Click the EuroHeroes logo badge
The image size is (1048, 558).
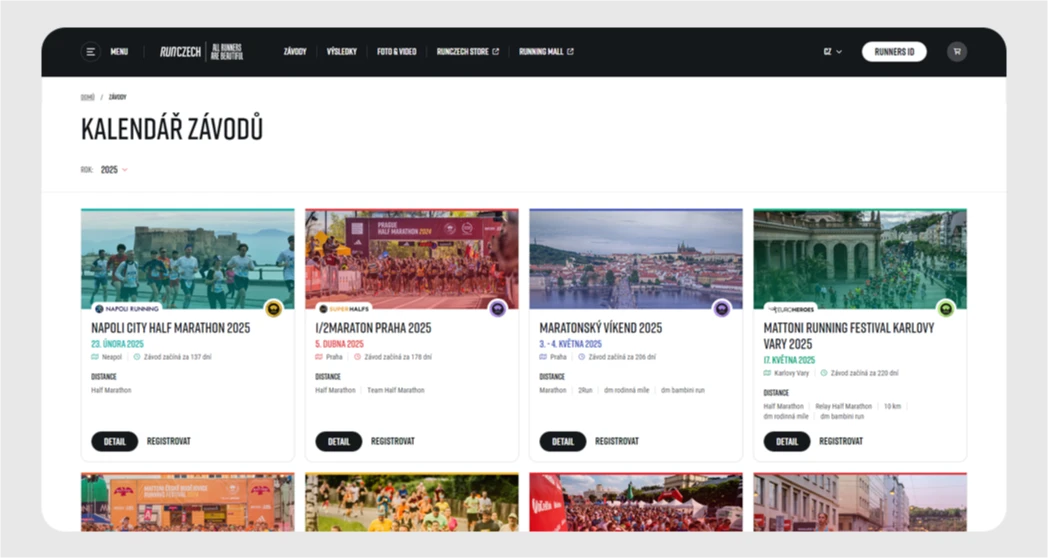(x=791, y=309)
